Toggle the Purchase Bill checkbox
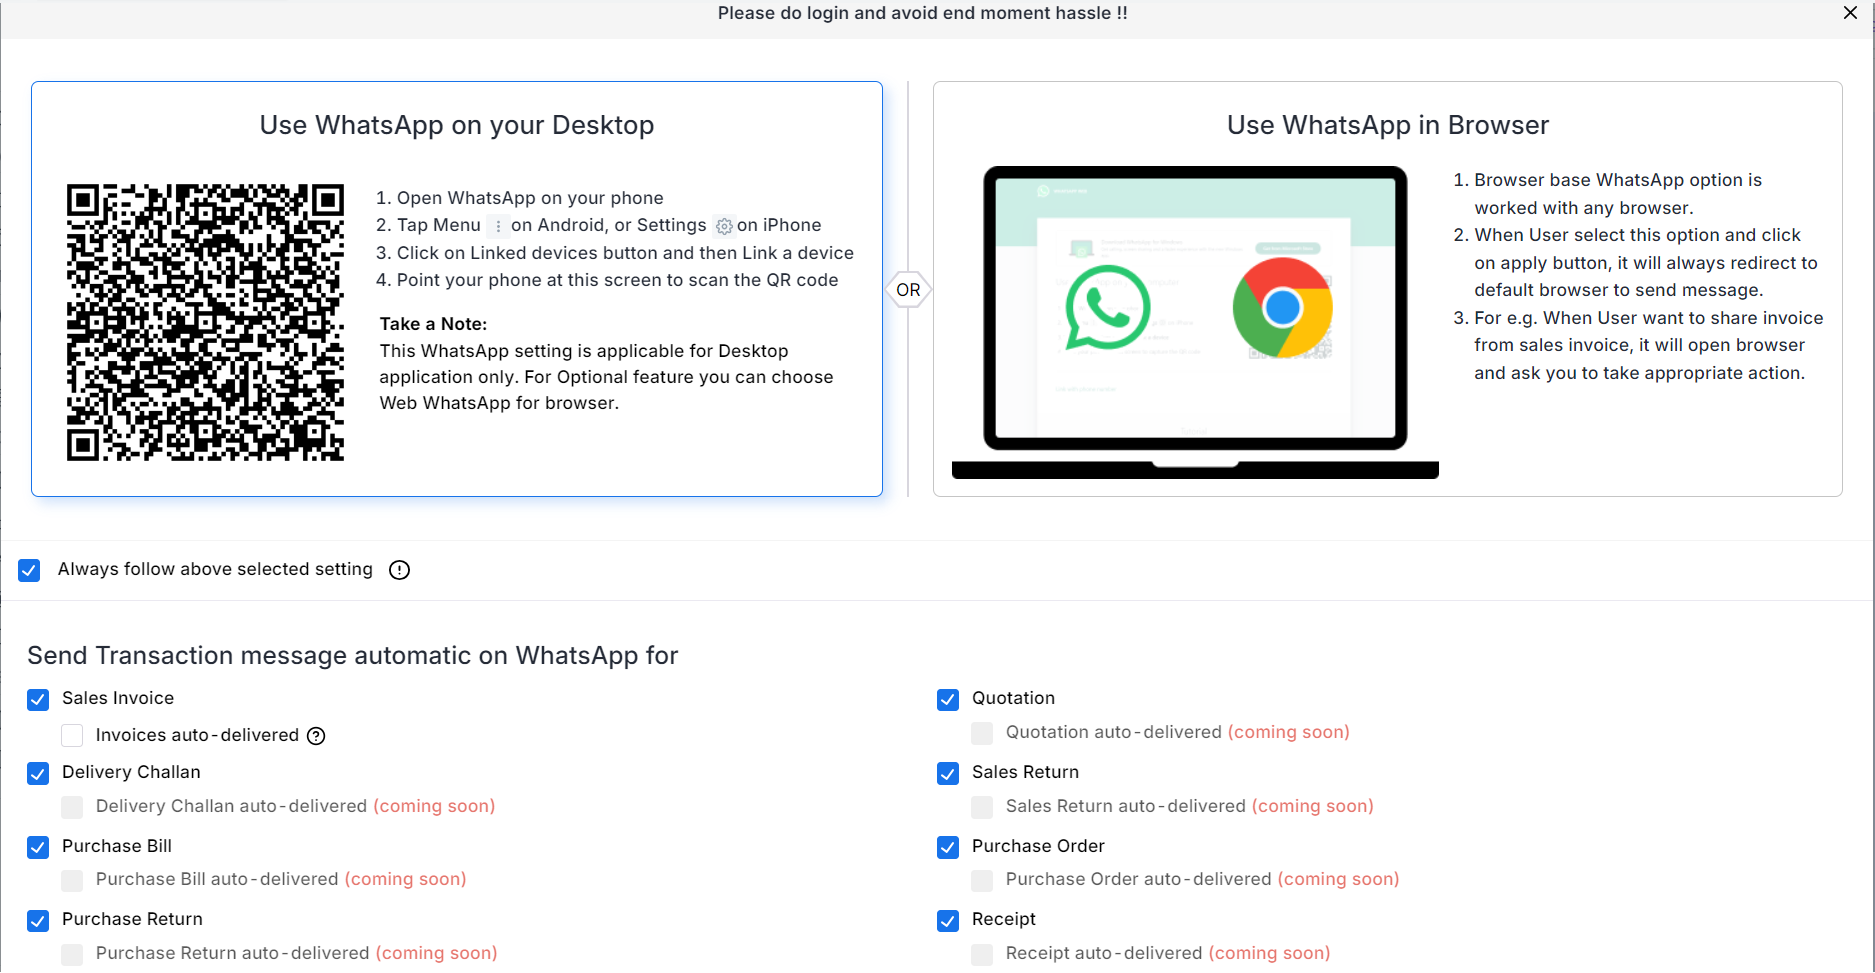The width and height of the screenshot is (1875, 973). click(38, 847)
